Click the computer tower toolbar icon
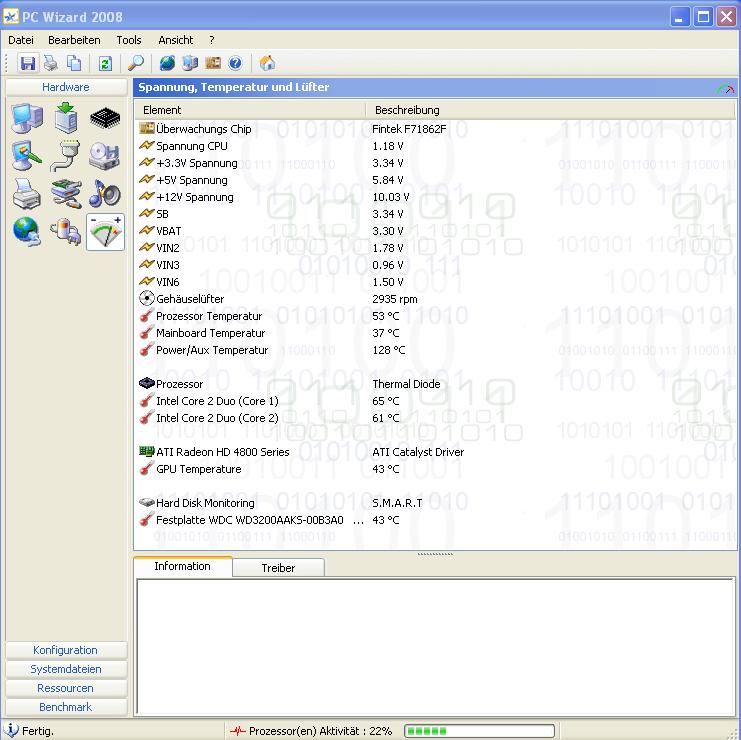This screenshot has height=740, width=741. point(190,63)
